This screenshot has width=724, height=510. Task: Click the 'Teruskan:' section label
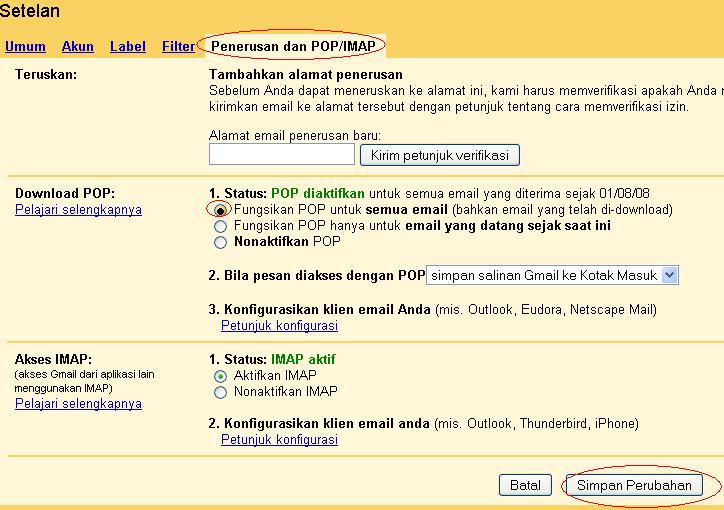(46, 74)
